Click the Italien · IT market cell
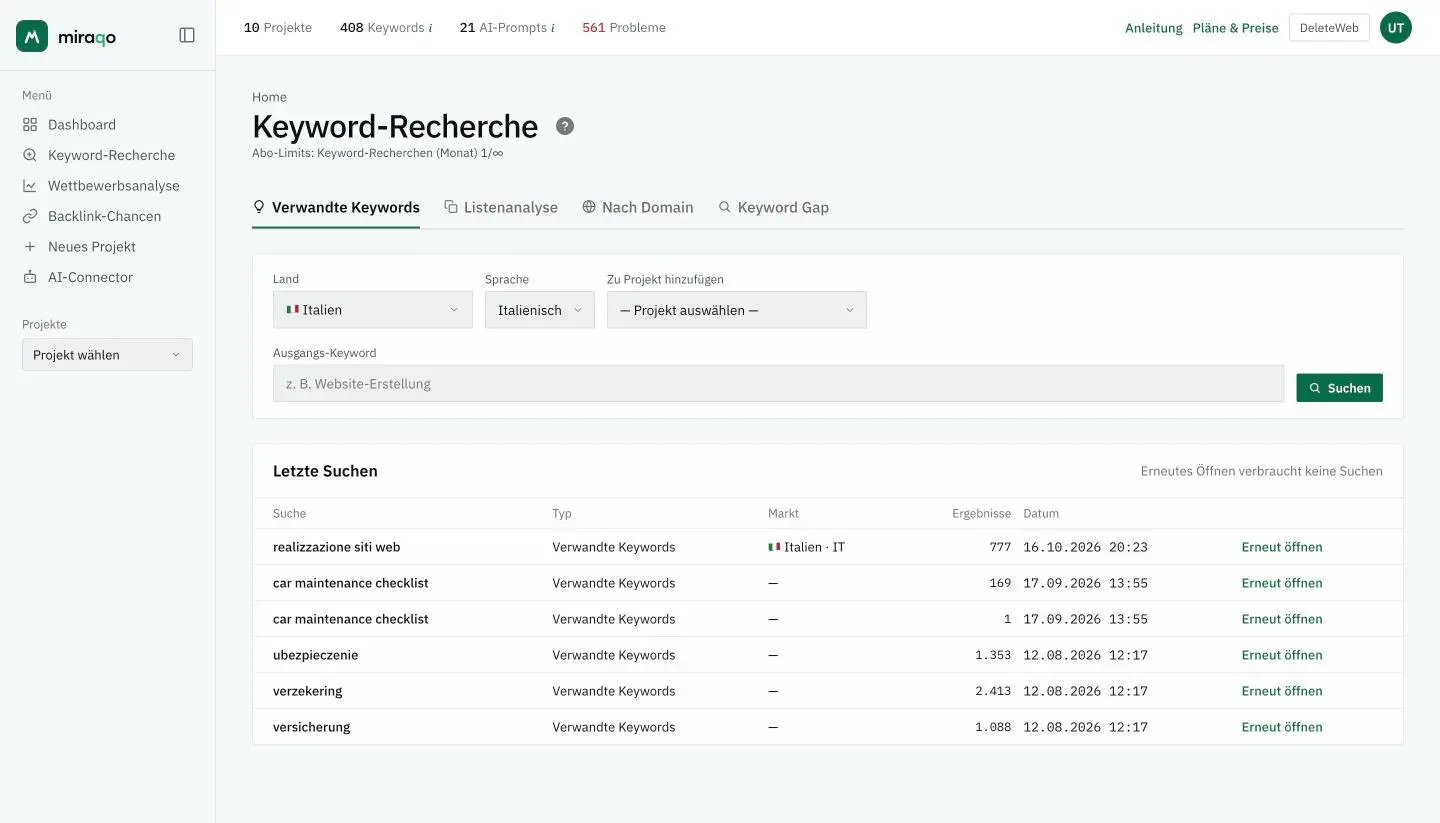 [806, 547]
